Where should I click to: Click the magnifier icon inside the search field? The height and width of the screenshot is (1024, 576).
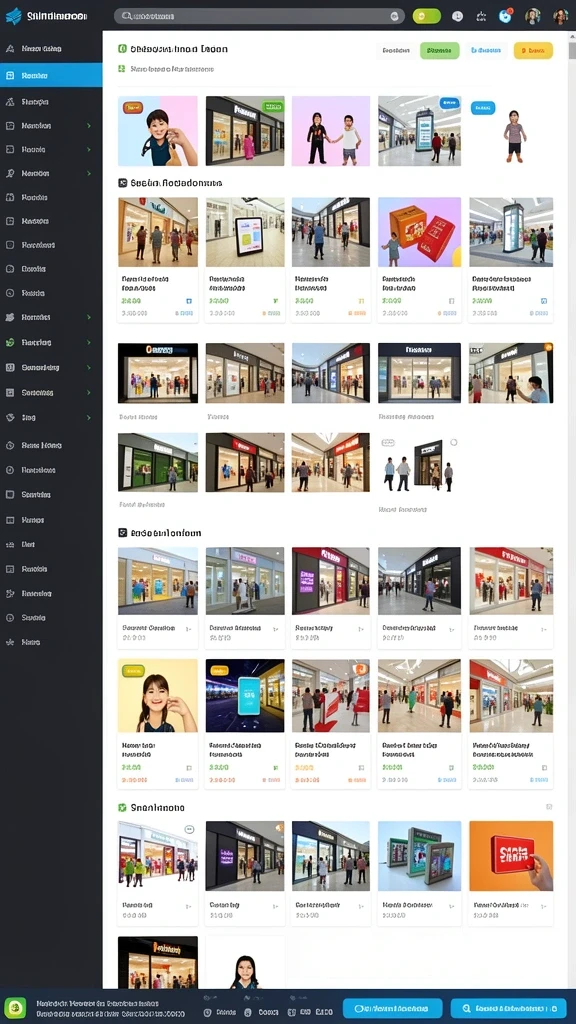coord(127,16)
